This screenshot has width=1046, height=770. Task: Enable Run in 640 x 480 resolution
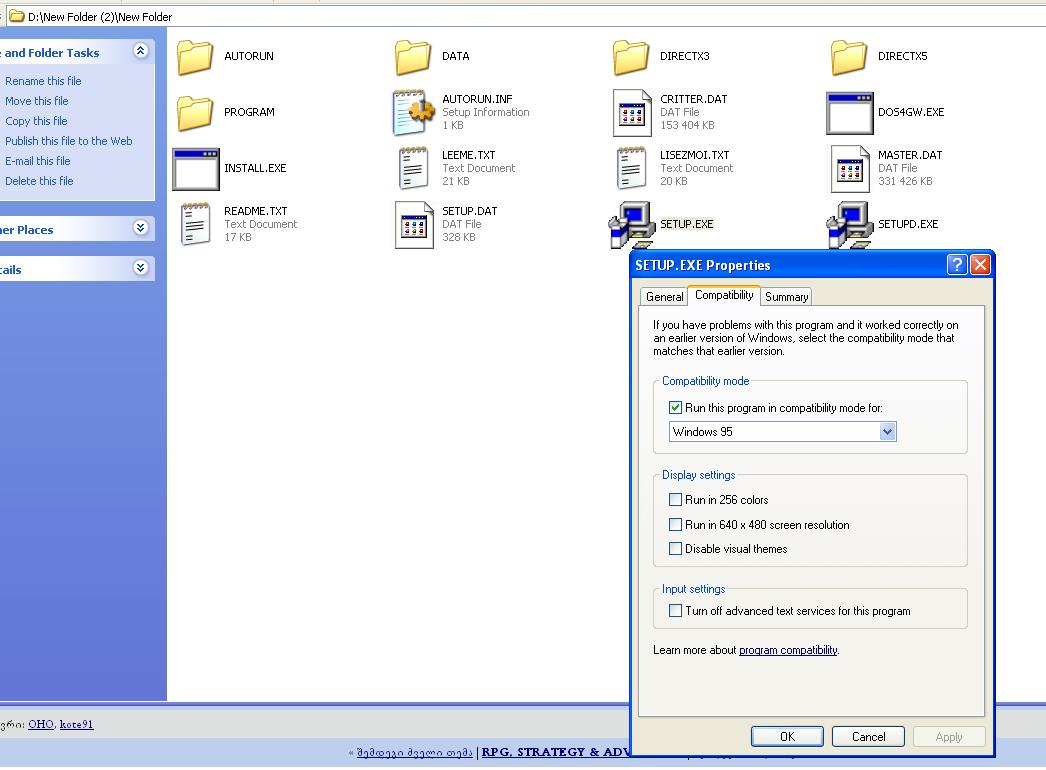coord(675,525)
